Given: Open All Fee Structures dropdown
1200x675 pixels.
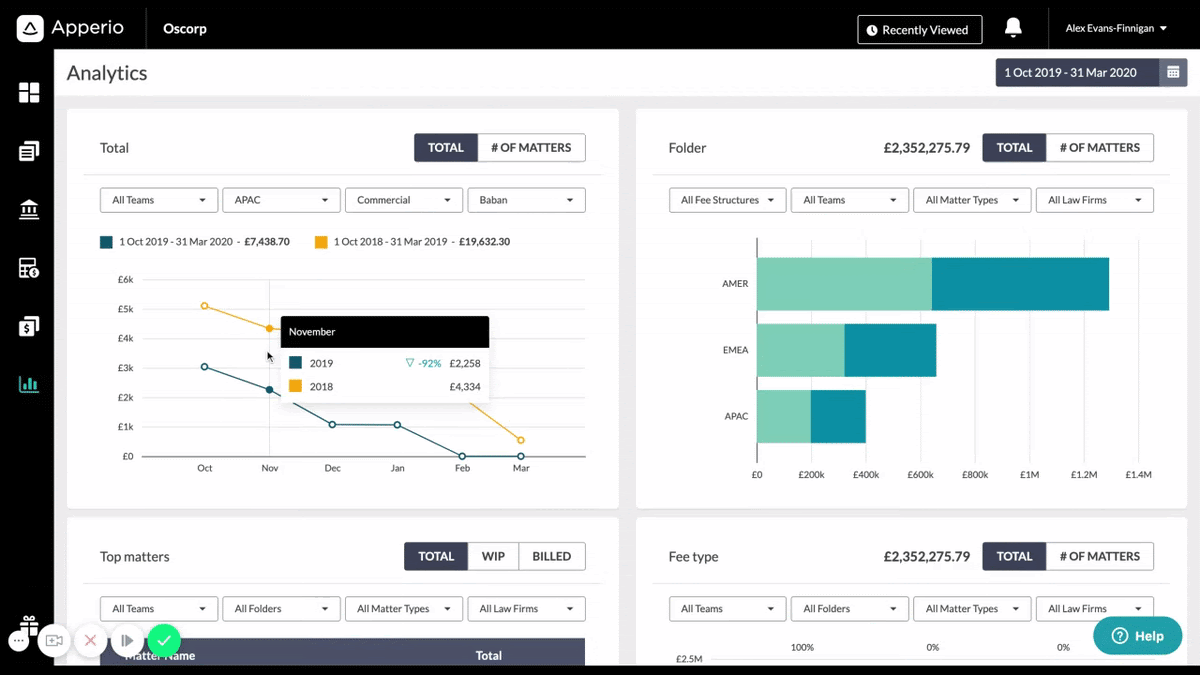Looking at the screenshot, I should 727,200.
